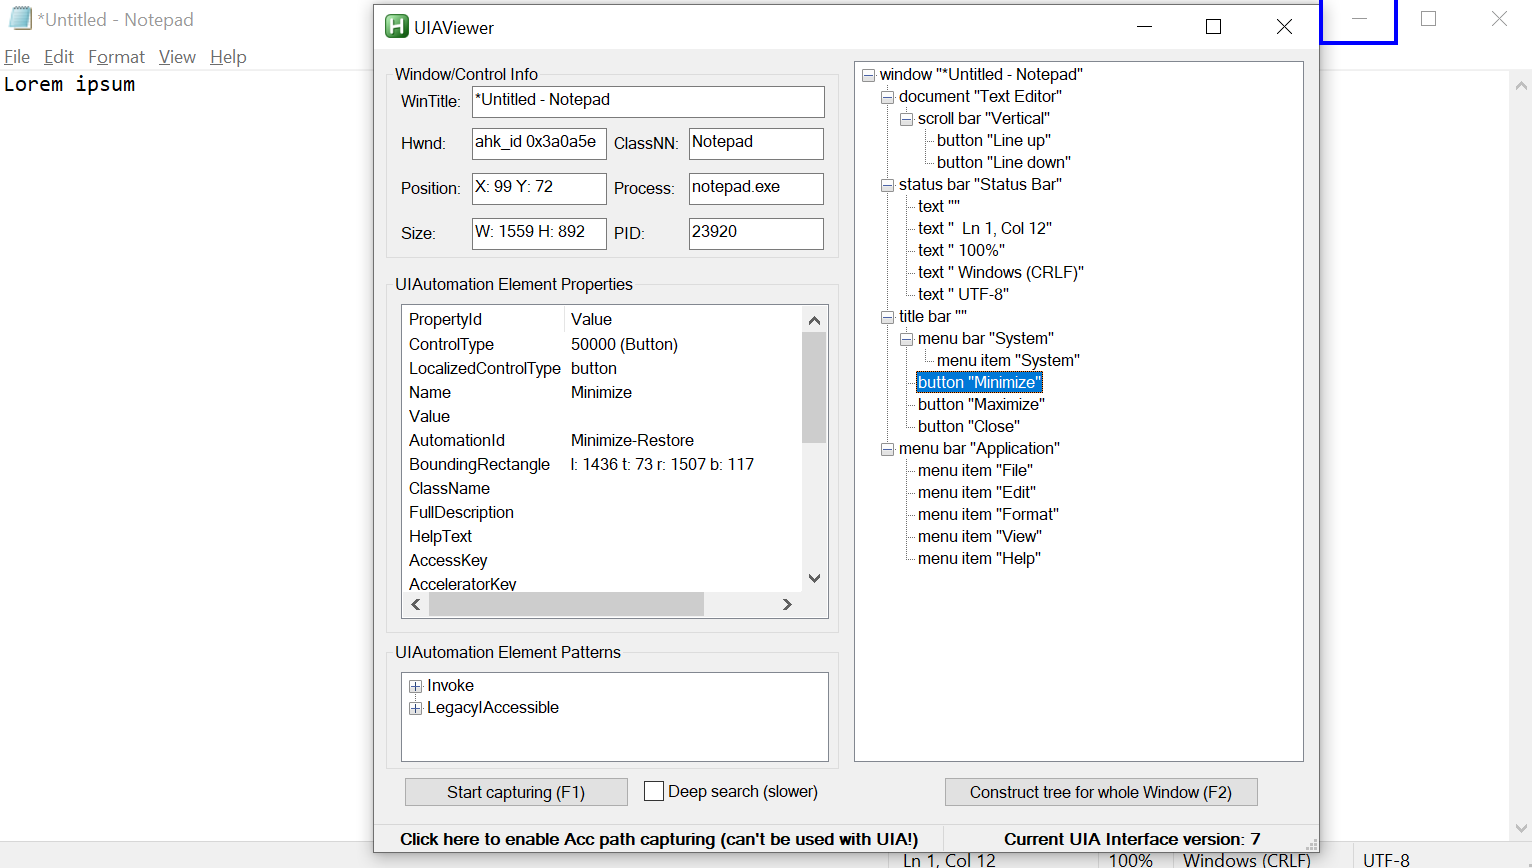Image resolution: width=1532 pixels, height=868 pixels.
Task: Select text "Ln 1, Col 12" tree item
Action: coord(984,228)
